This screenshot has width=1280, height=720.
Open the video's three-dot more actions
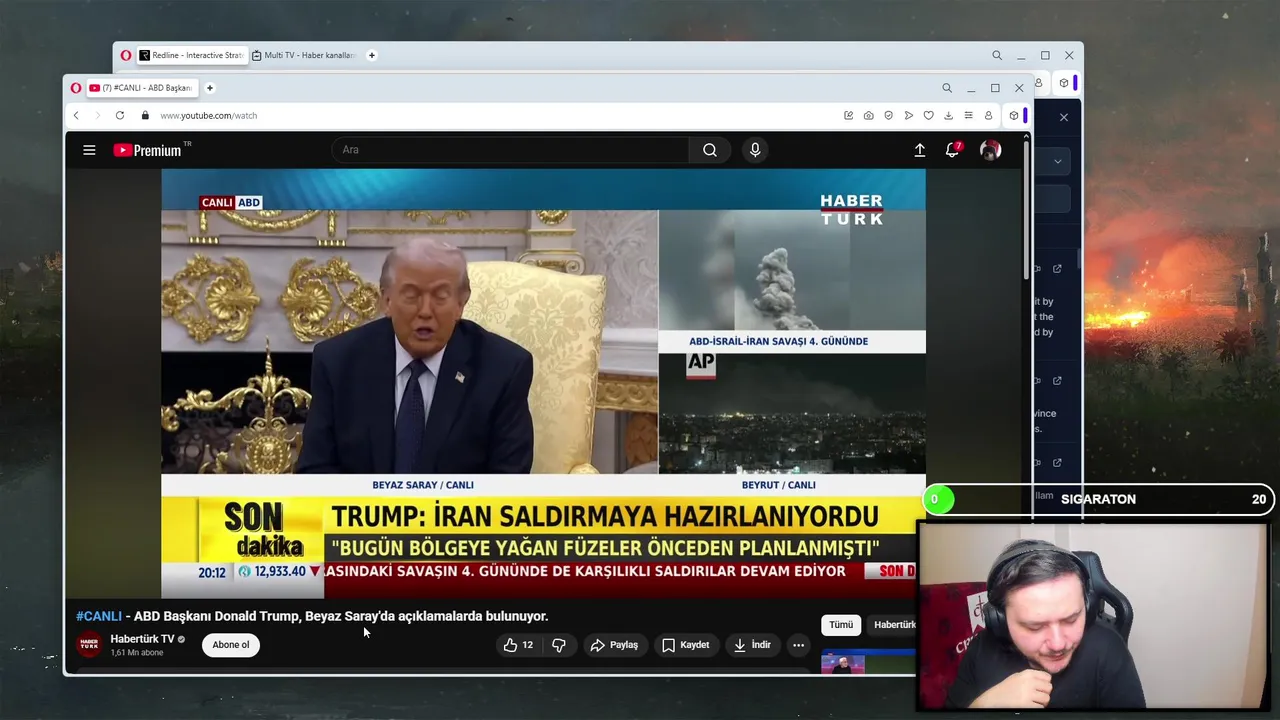(x=798, y=645)
